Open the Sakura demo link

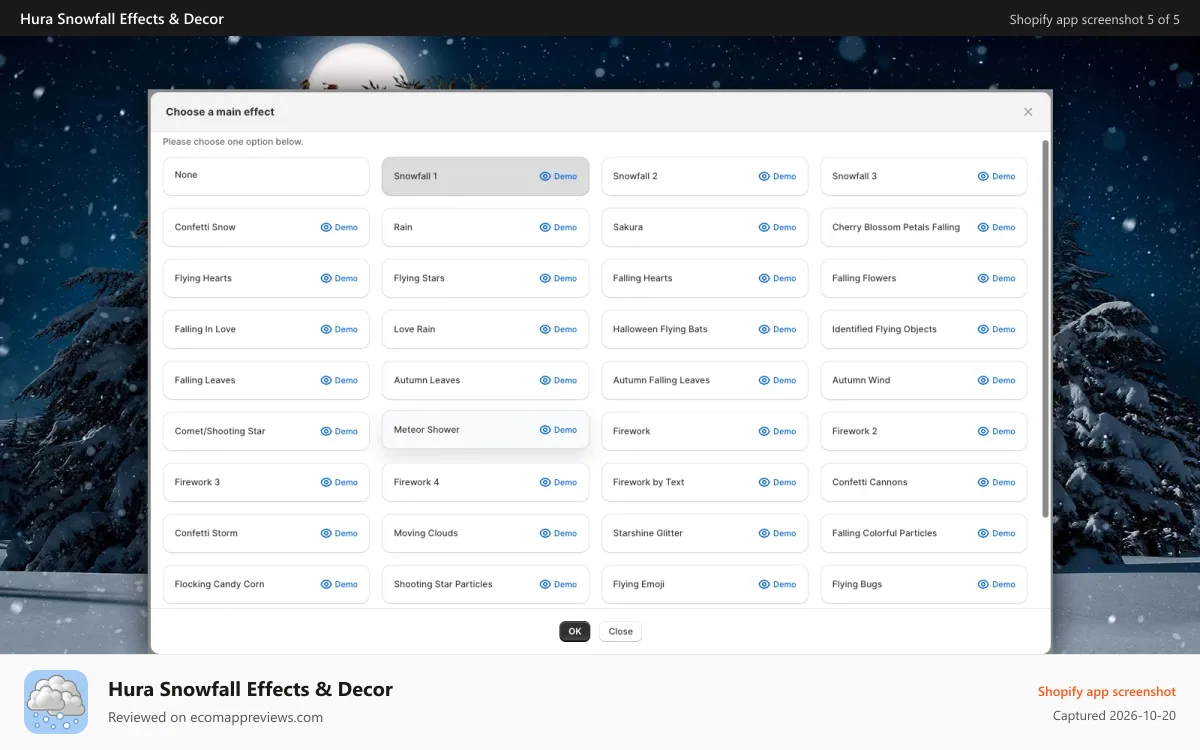(777, 227)
